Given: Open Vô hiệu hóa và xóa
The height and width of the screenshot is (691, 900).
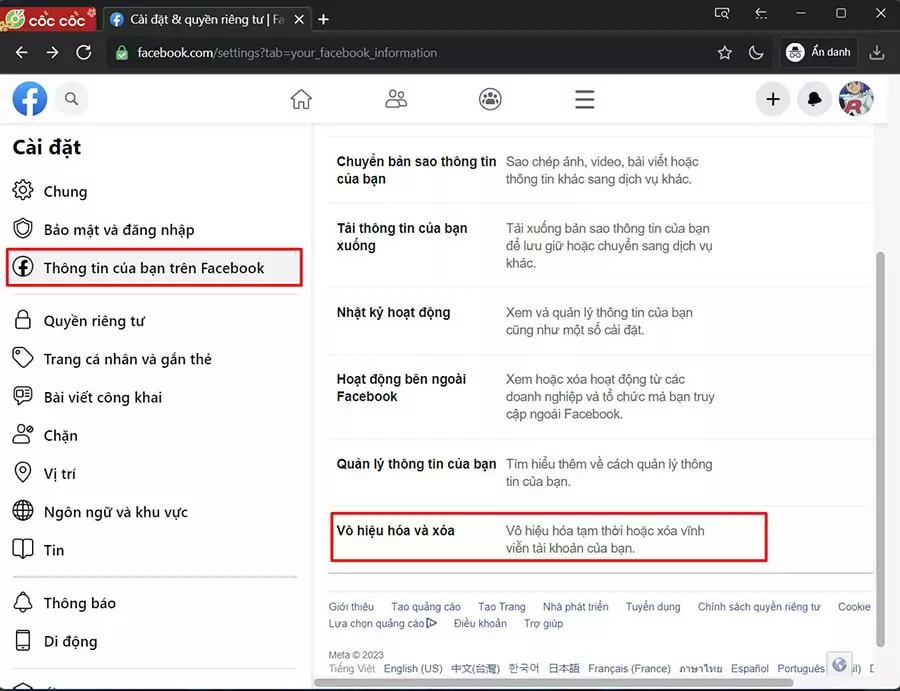Looking at the screenshot, I should [549, 537].
